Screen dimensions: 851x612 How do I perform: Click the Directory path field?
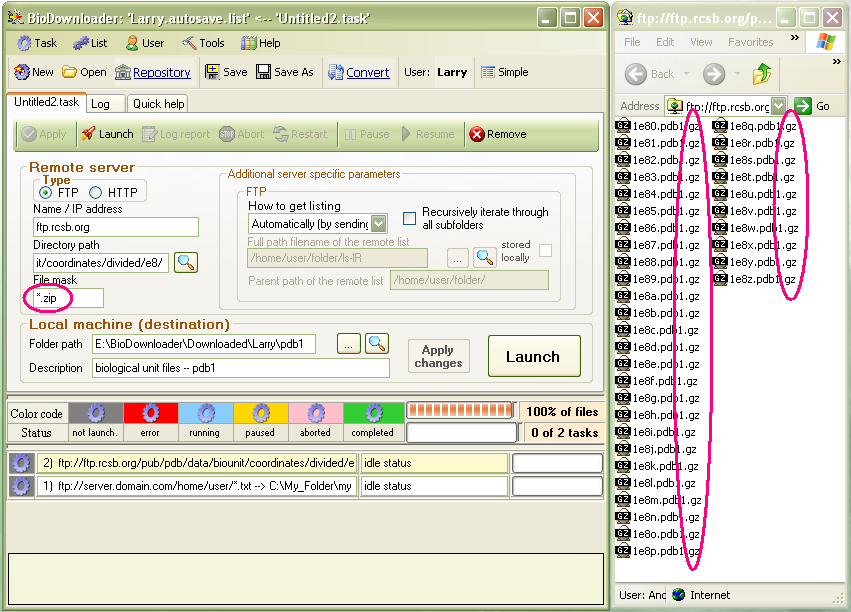pos(101,263)
